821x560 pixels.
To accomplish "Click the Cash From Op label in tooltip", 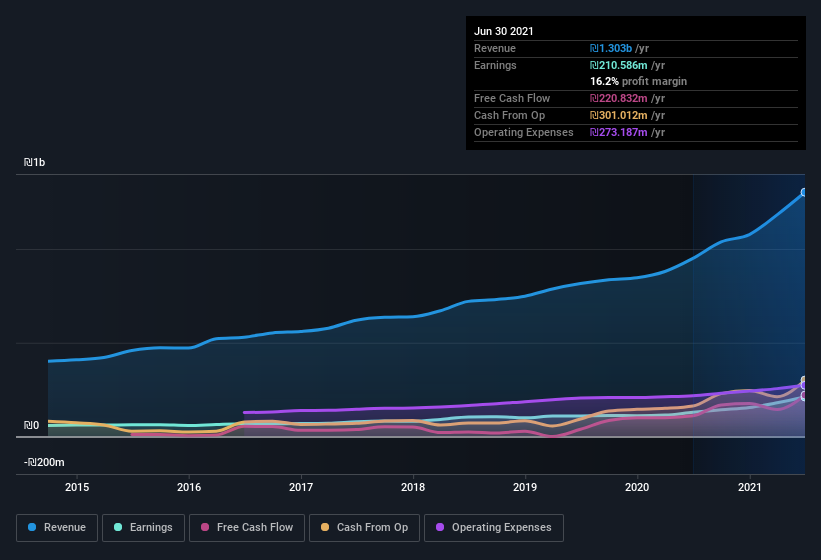I will [509, 115].
